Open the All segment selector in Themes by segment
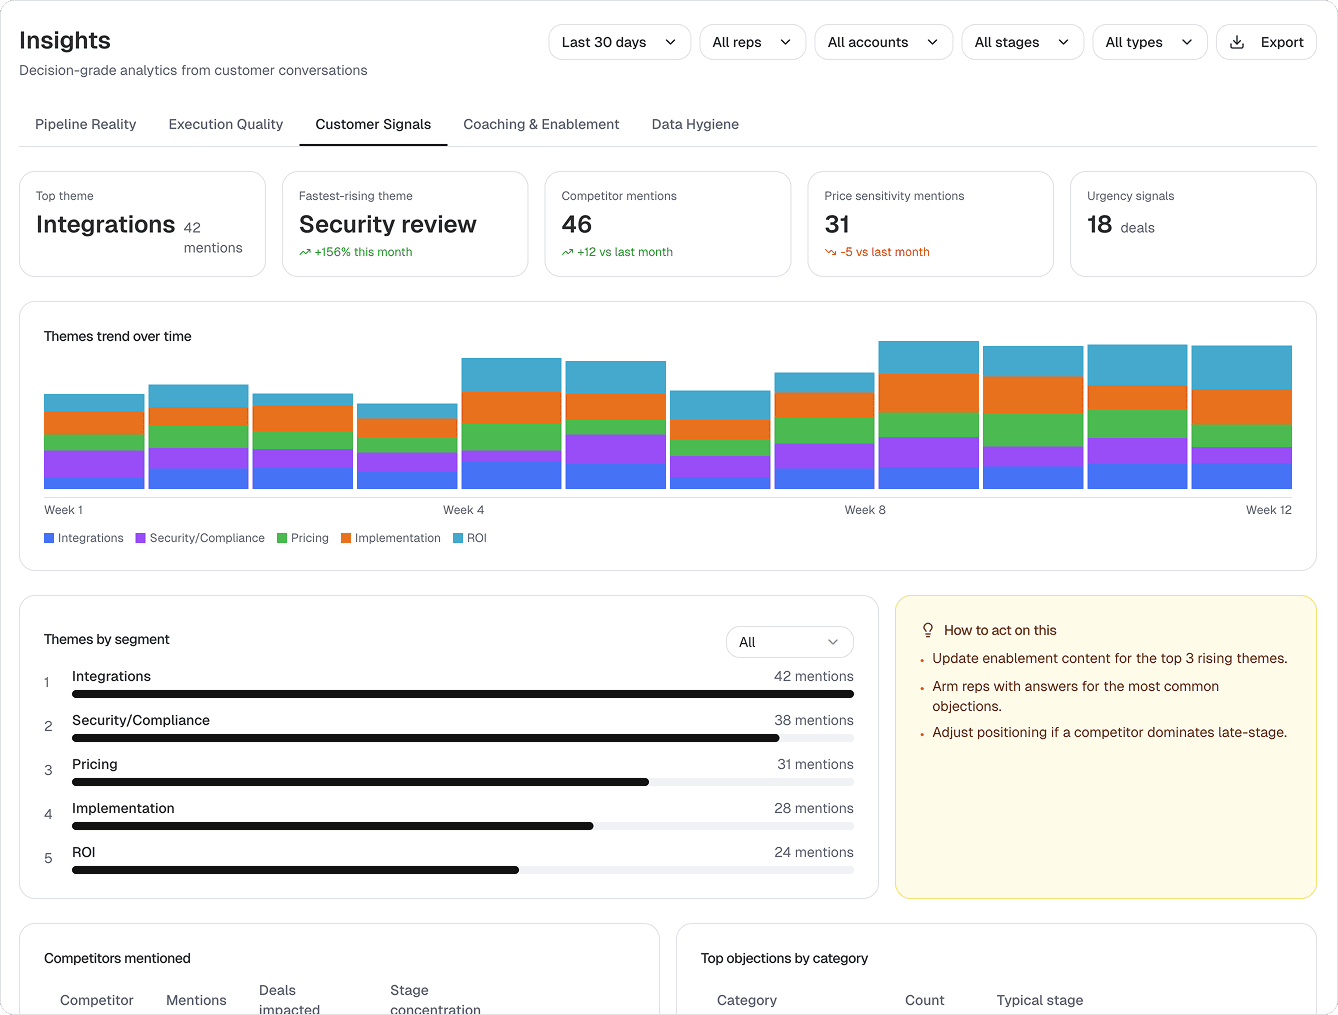This screenshot has height=1015, width=1338. [789, 641]
